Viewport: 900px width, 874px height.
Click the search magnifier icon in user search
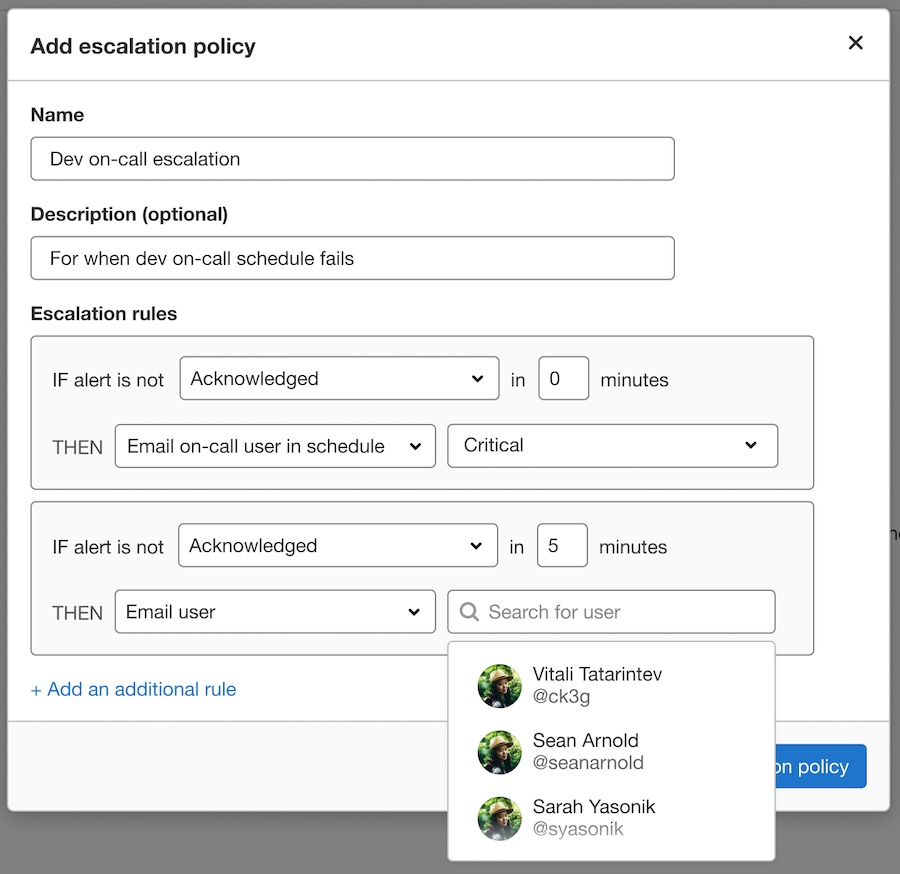pyautogui.click(x=468, y=611)
